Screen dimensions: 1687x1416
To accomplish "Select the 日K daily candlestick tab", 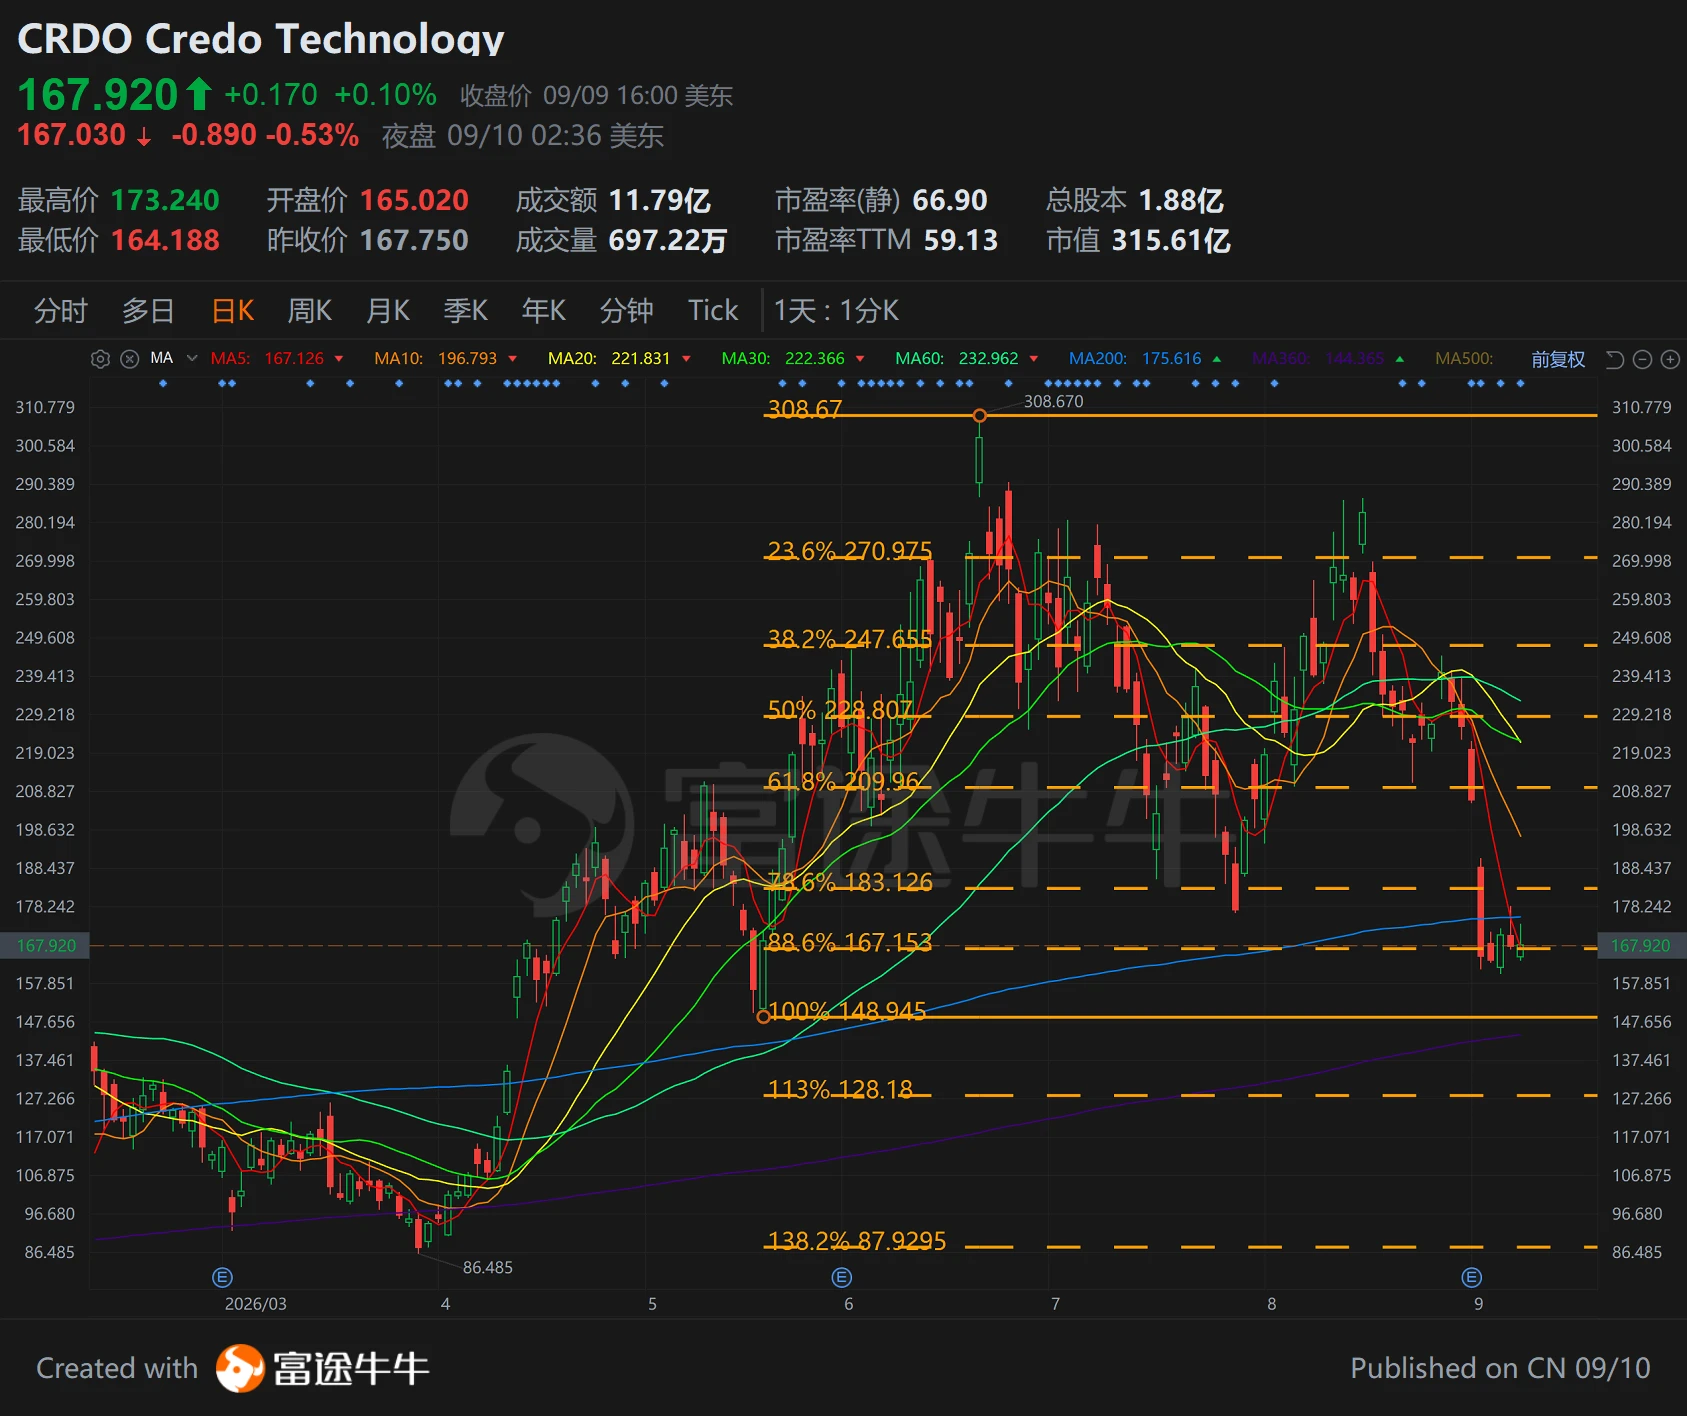I will pos(233,311).
